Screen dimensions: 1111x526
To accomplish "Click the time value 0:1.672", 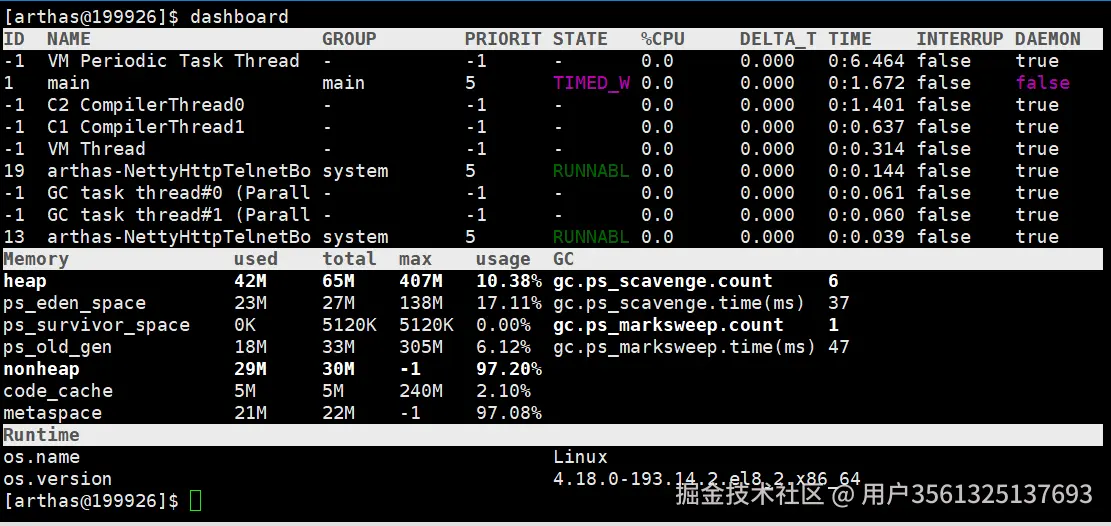I will 866,83.
